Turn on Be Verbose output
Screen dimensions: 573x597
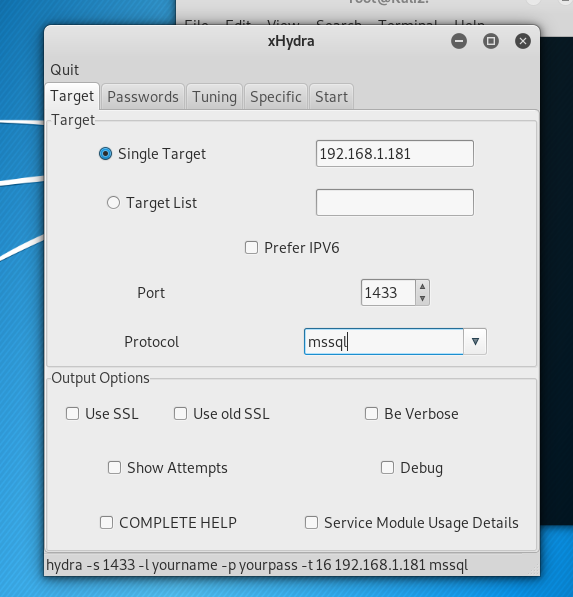[372, 413]
